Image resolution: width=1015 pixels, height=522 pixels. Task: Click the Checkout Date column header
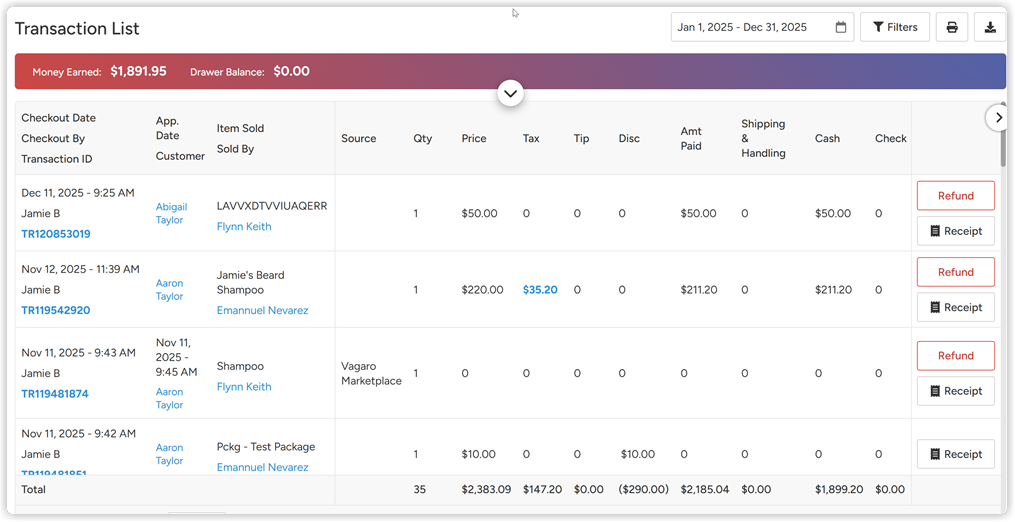58,118
